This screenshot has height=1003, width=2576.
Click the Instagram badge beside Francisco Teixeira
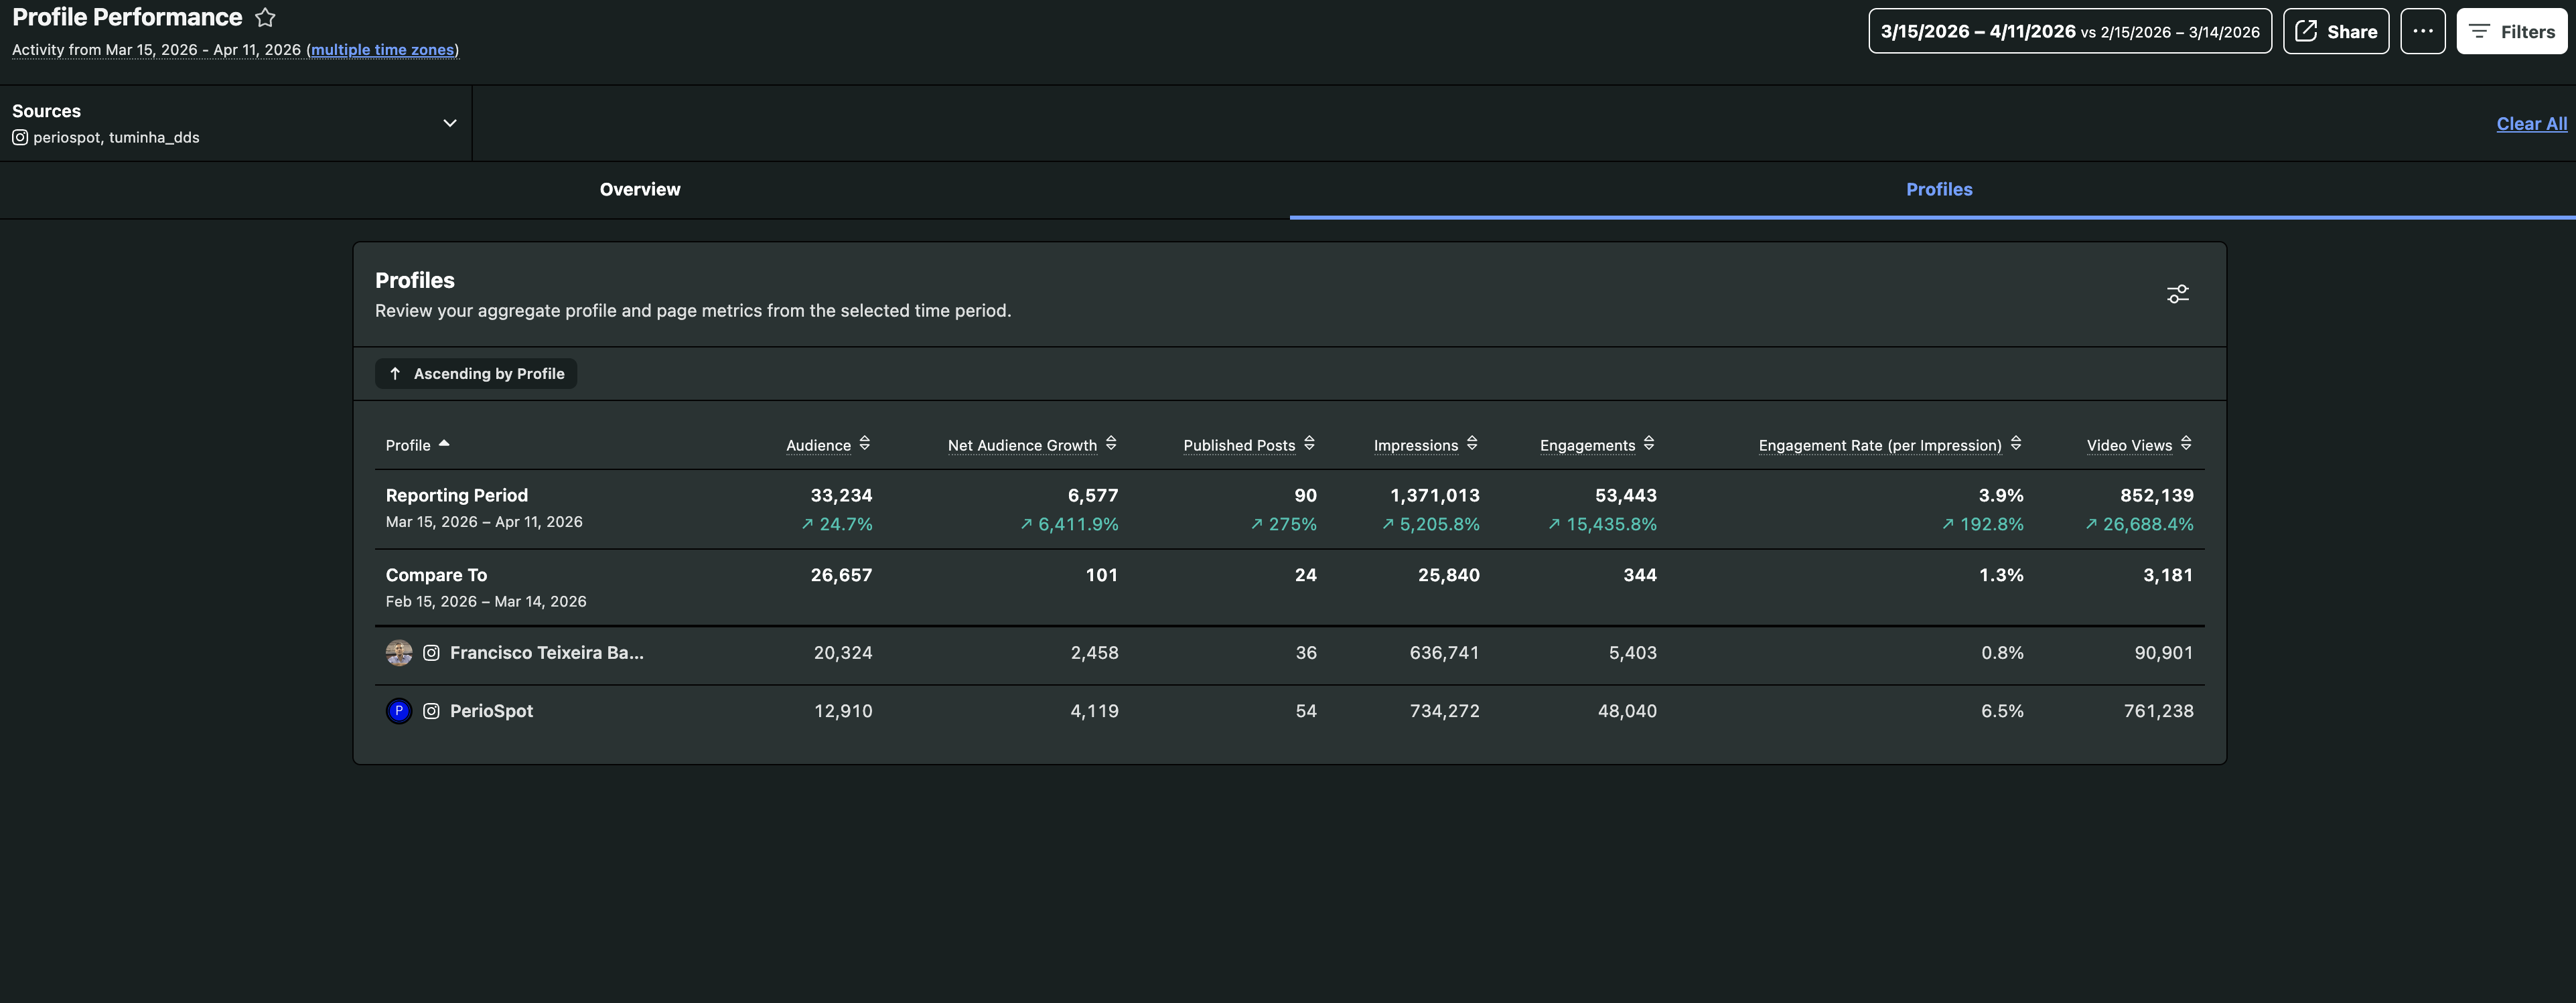click(x=431, y=653)
